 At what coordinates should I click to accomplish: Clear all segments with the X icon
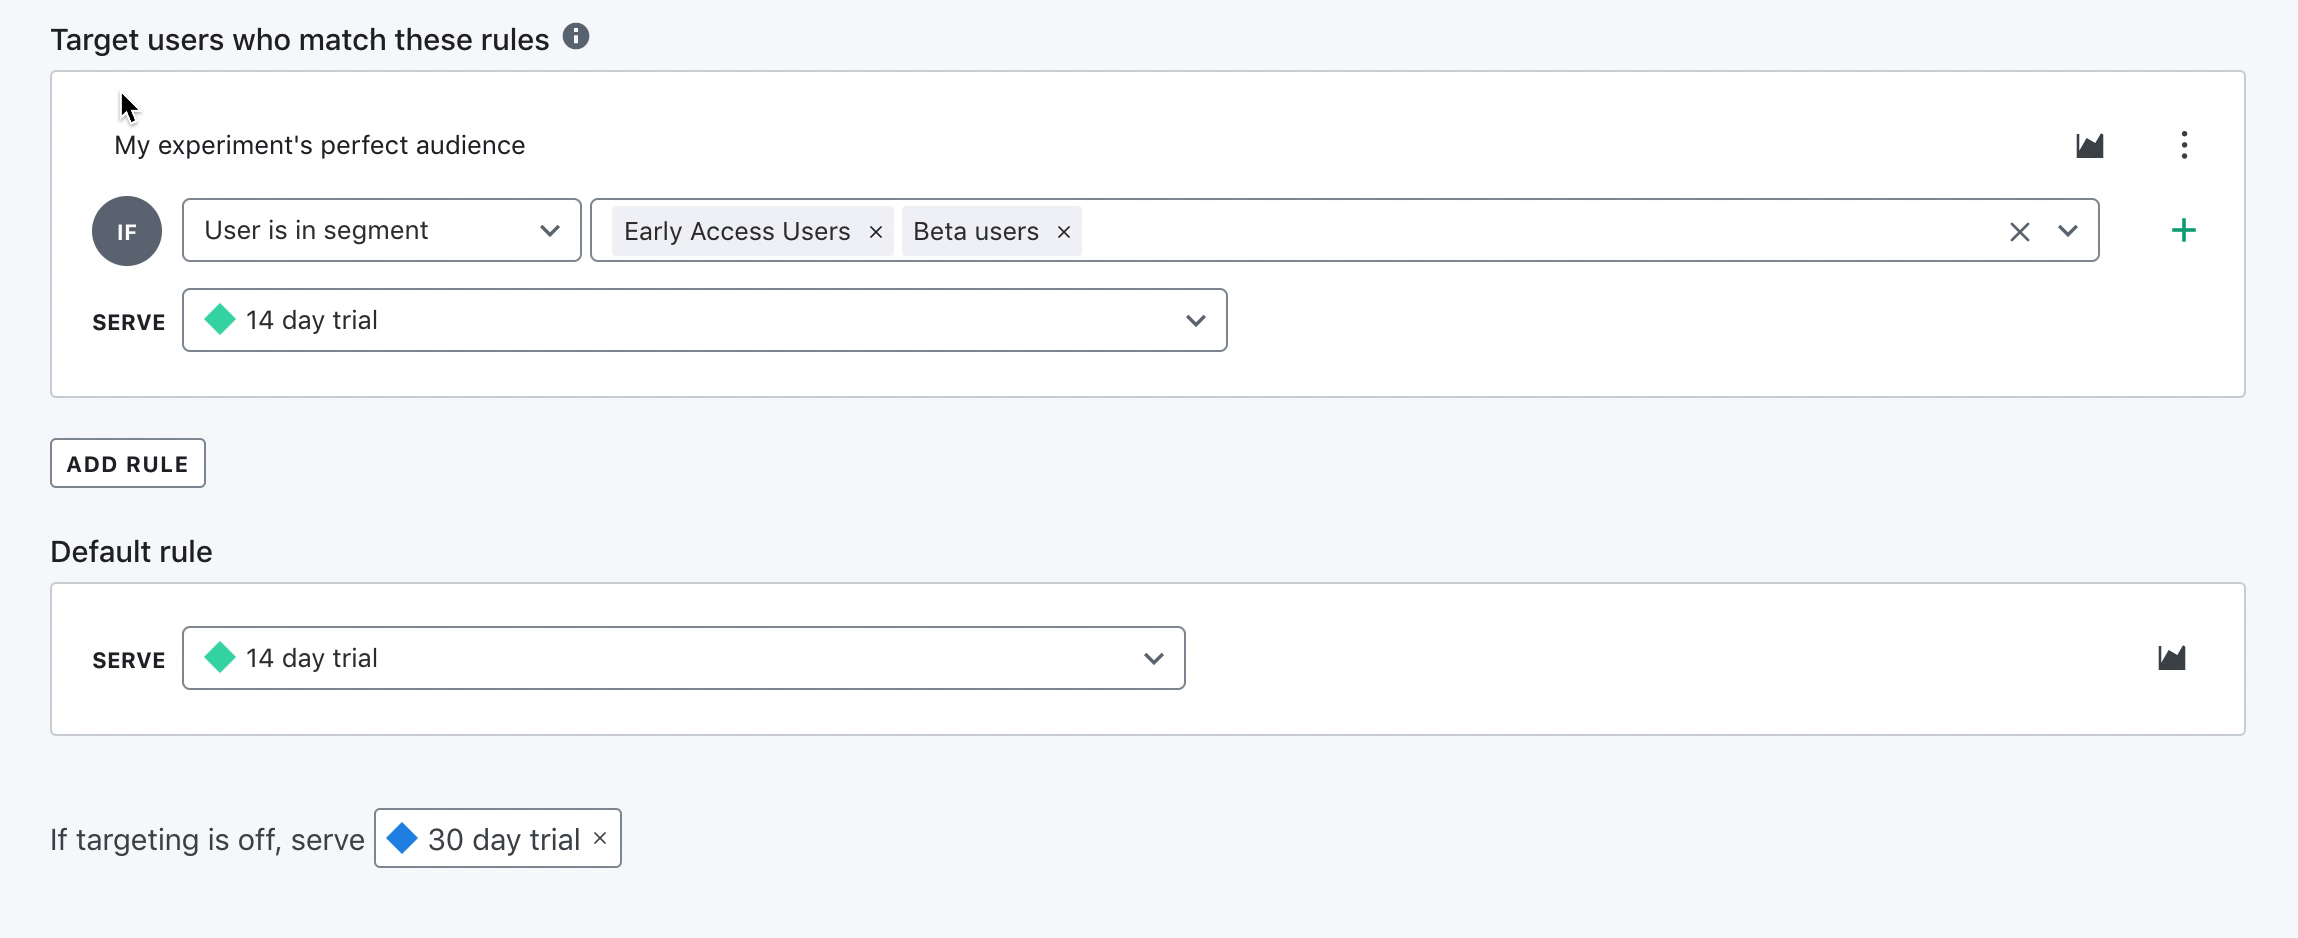[2018, 231]
